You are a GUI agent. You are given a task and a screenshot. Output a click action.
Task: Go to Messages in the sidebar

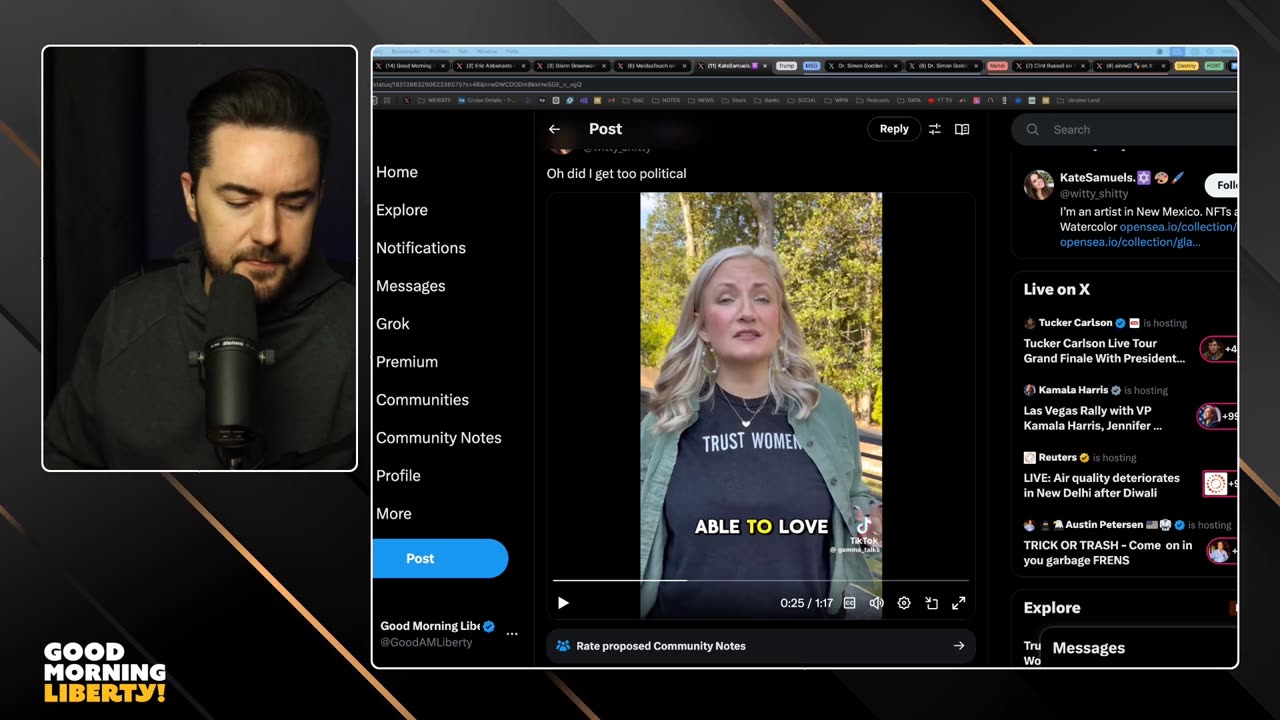click(x=411, y=286)
